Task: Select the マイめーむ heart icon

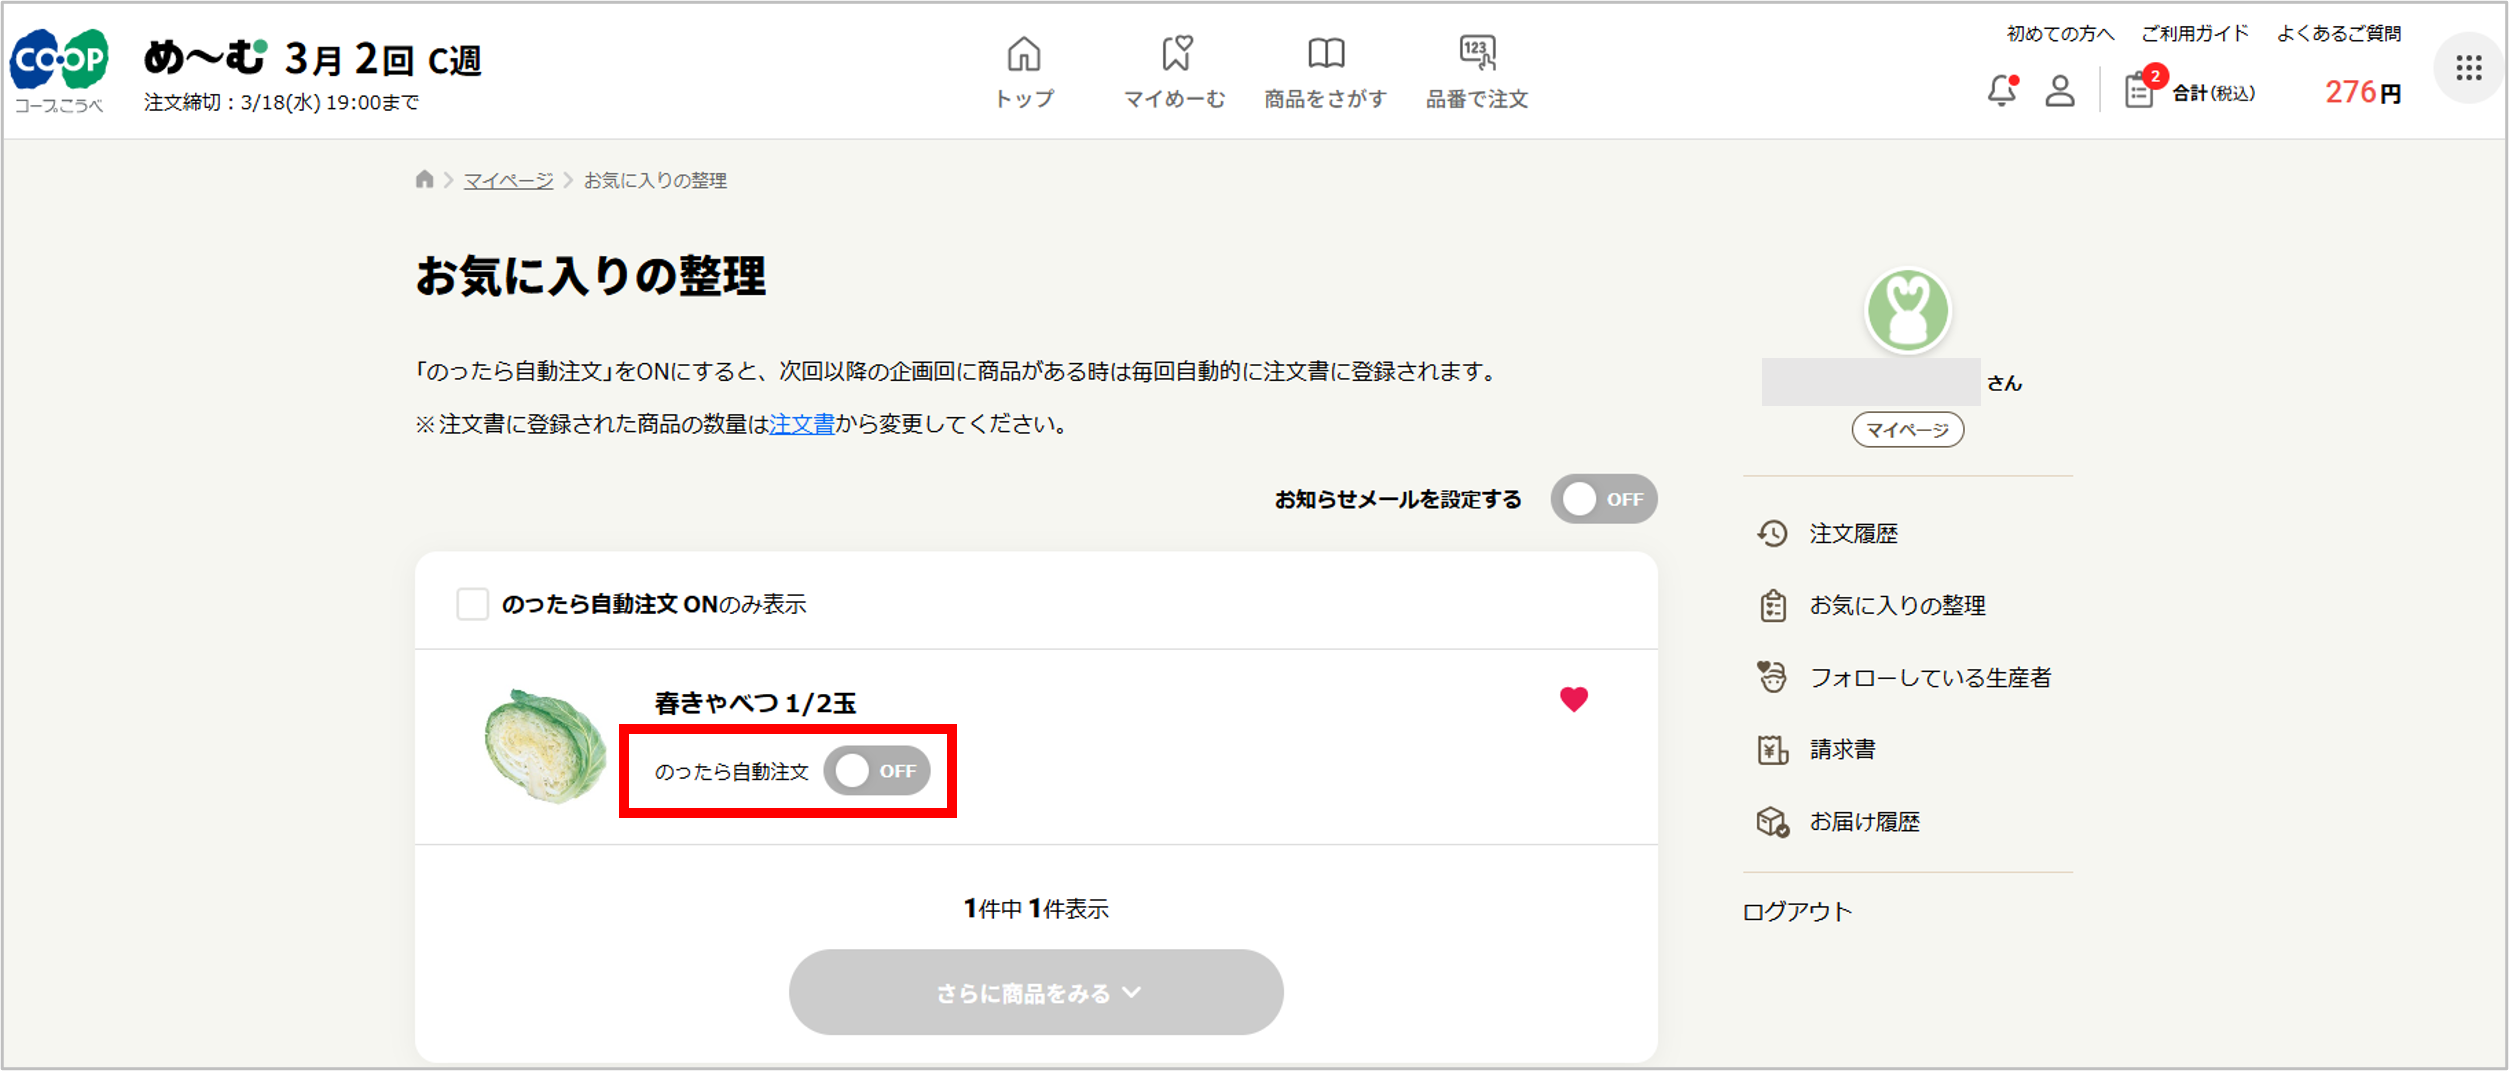Action: [1178, 55]
